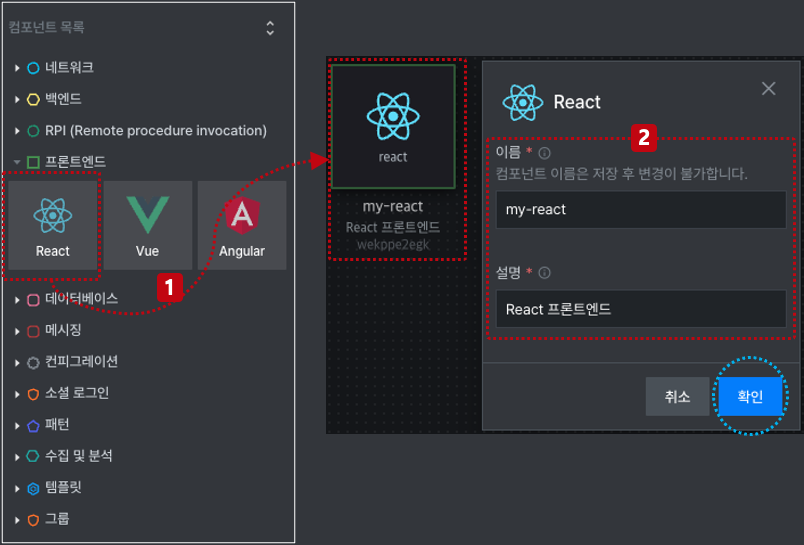Viewport: 804px width, 545px height.
Task: Click the 소셜 로그인 shield icon
Action: point(33,394)
